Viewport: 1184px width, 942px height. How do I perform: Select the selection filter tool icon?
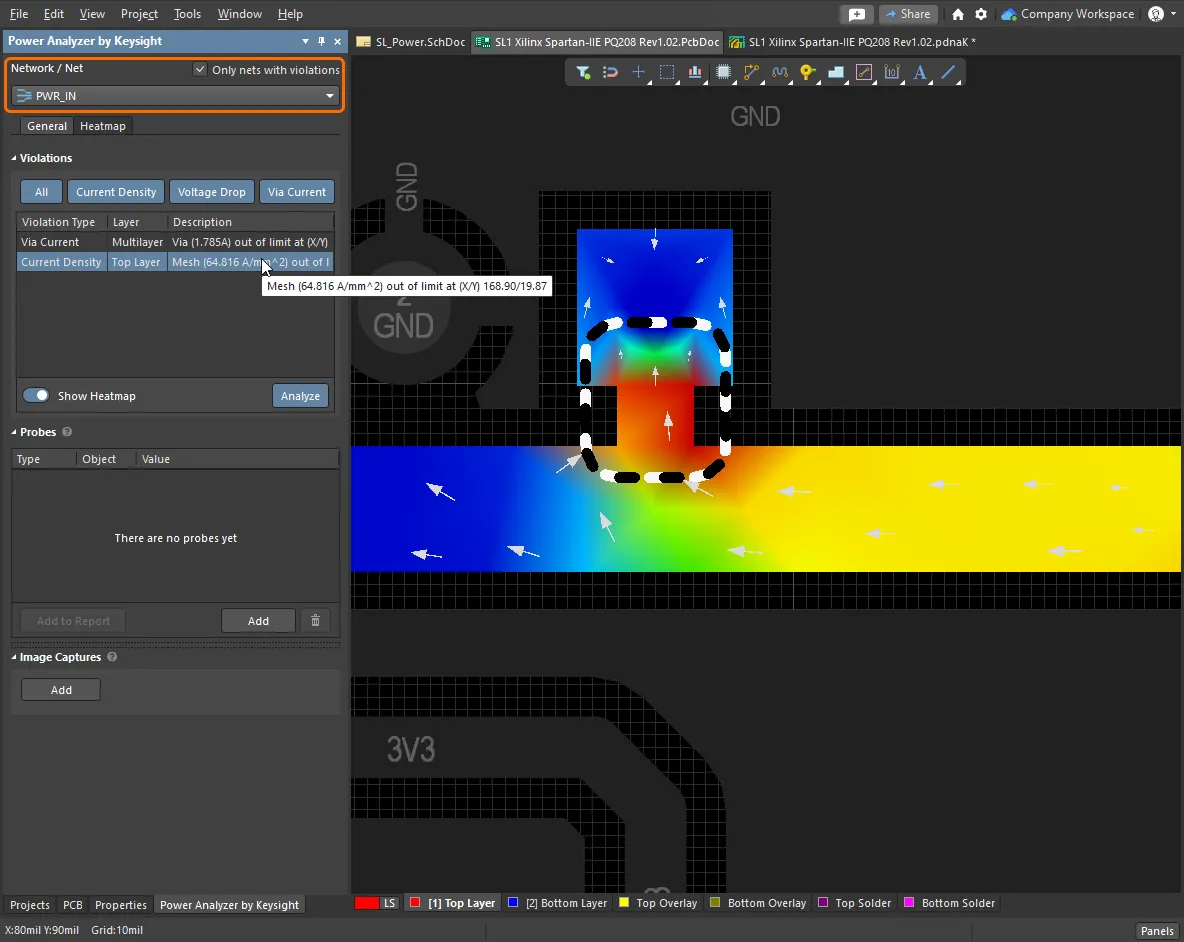[x=583, y=73]
